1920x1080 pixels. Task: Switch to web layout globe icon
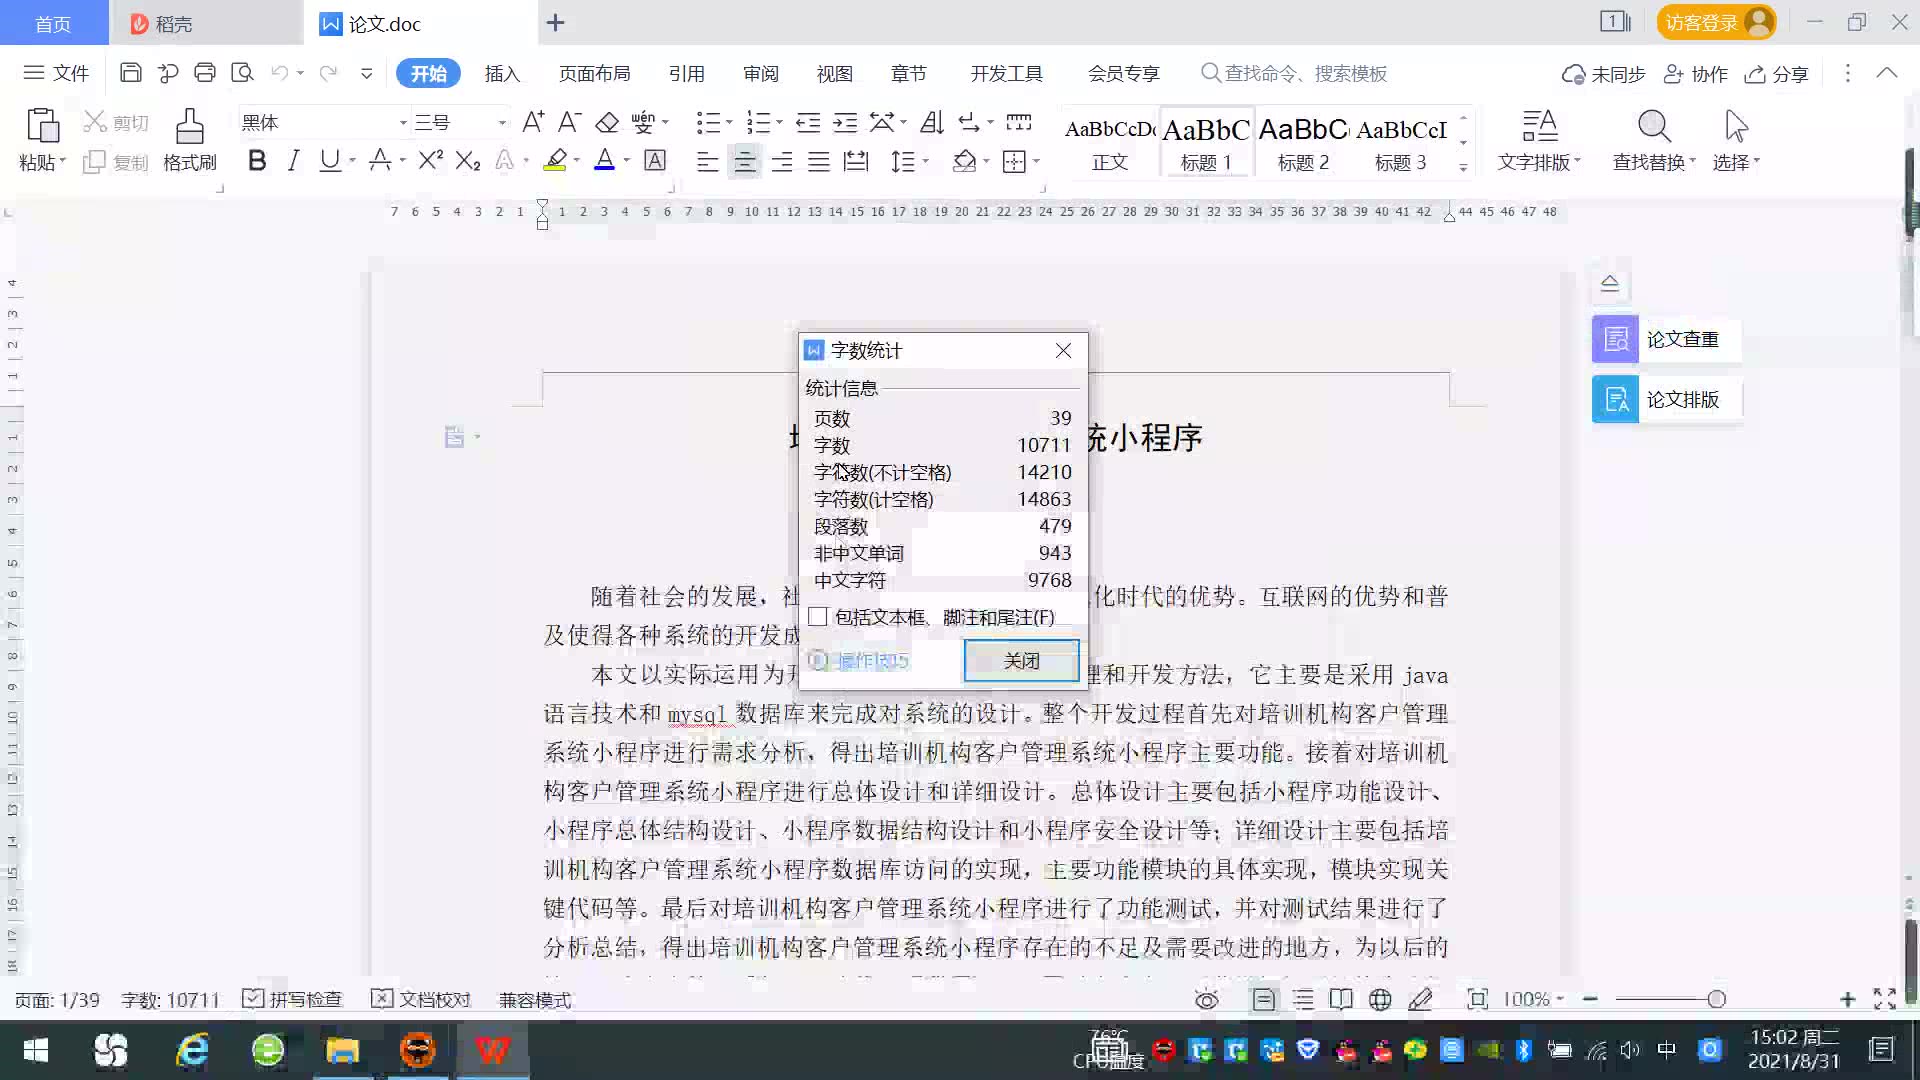pos(1380,999)
